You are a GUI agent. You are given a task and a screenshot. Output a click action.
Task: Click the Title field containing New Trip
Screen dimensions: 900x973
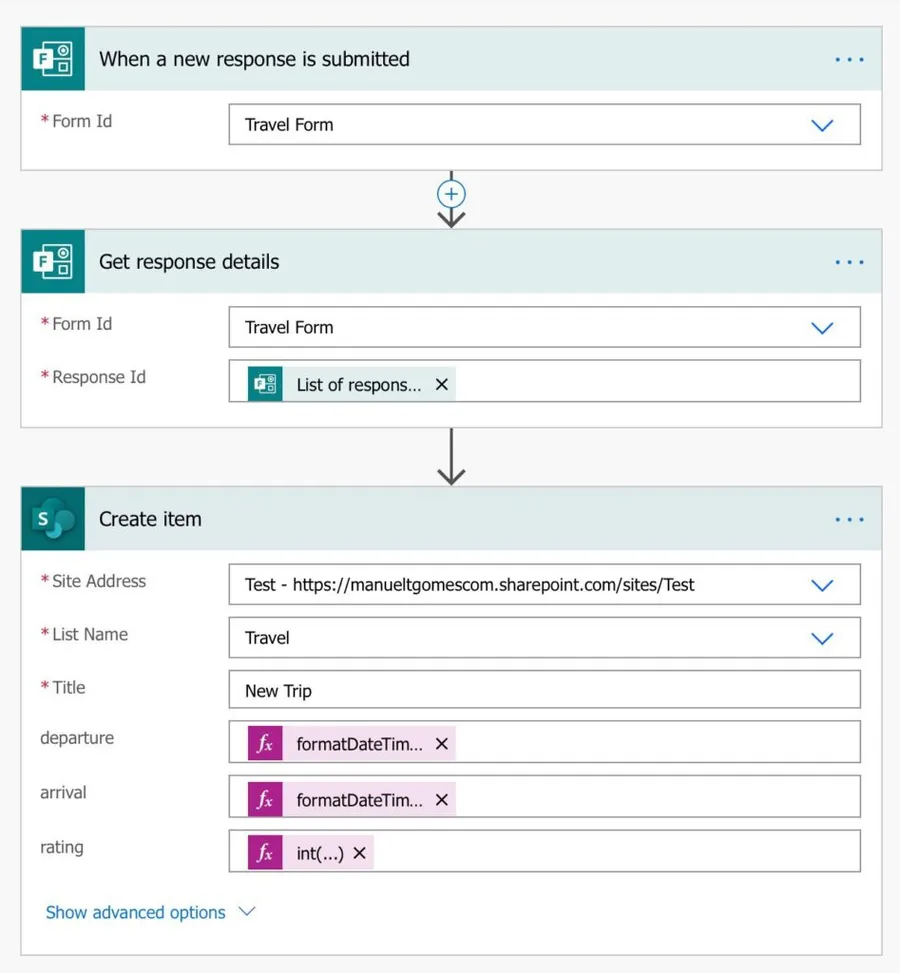(x=544, y=691)
